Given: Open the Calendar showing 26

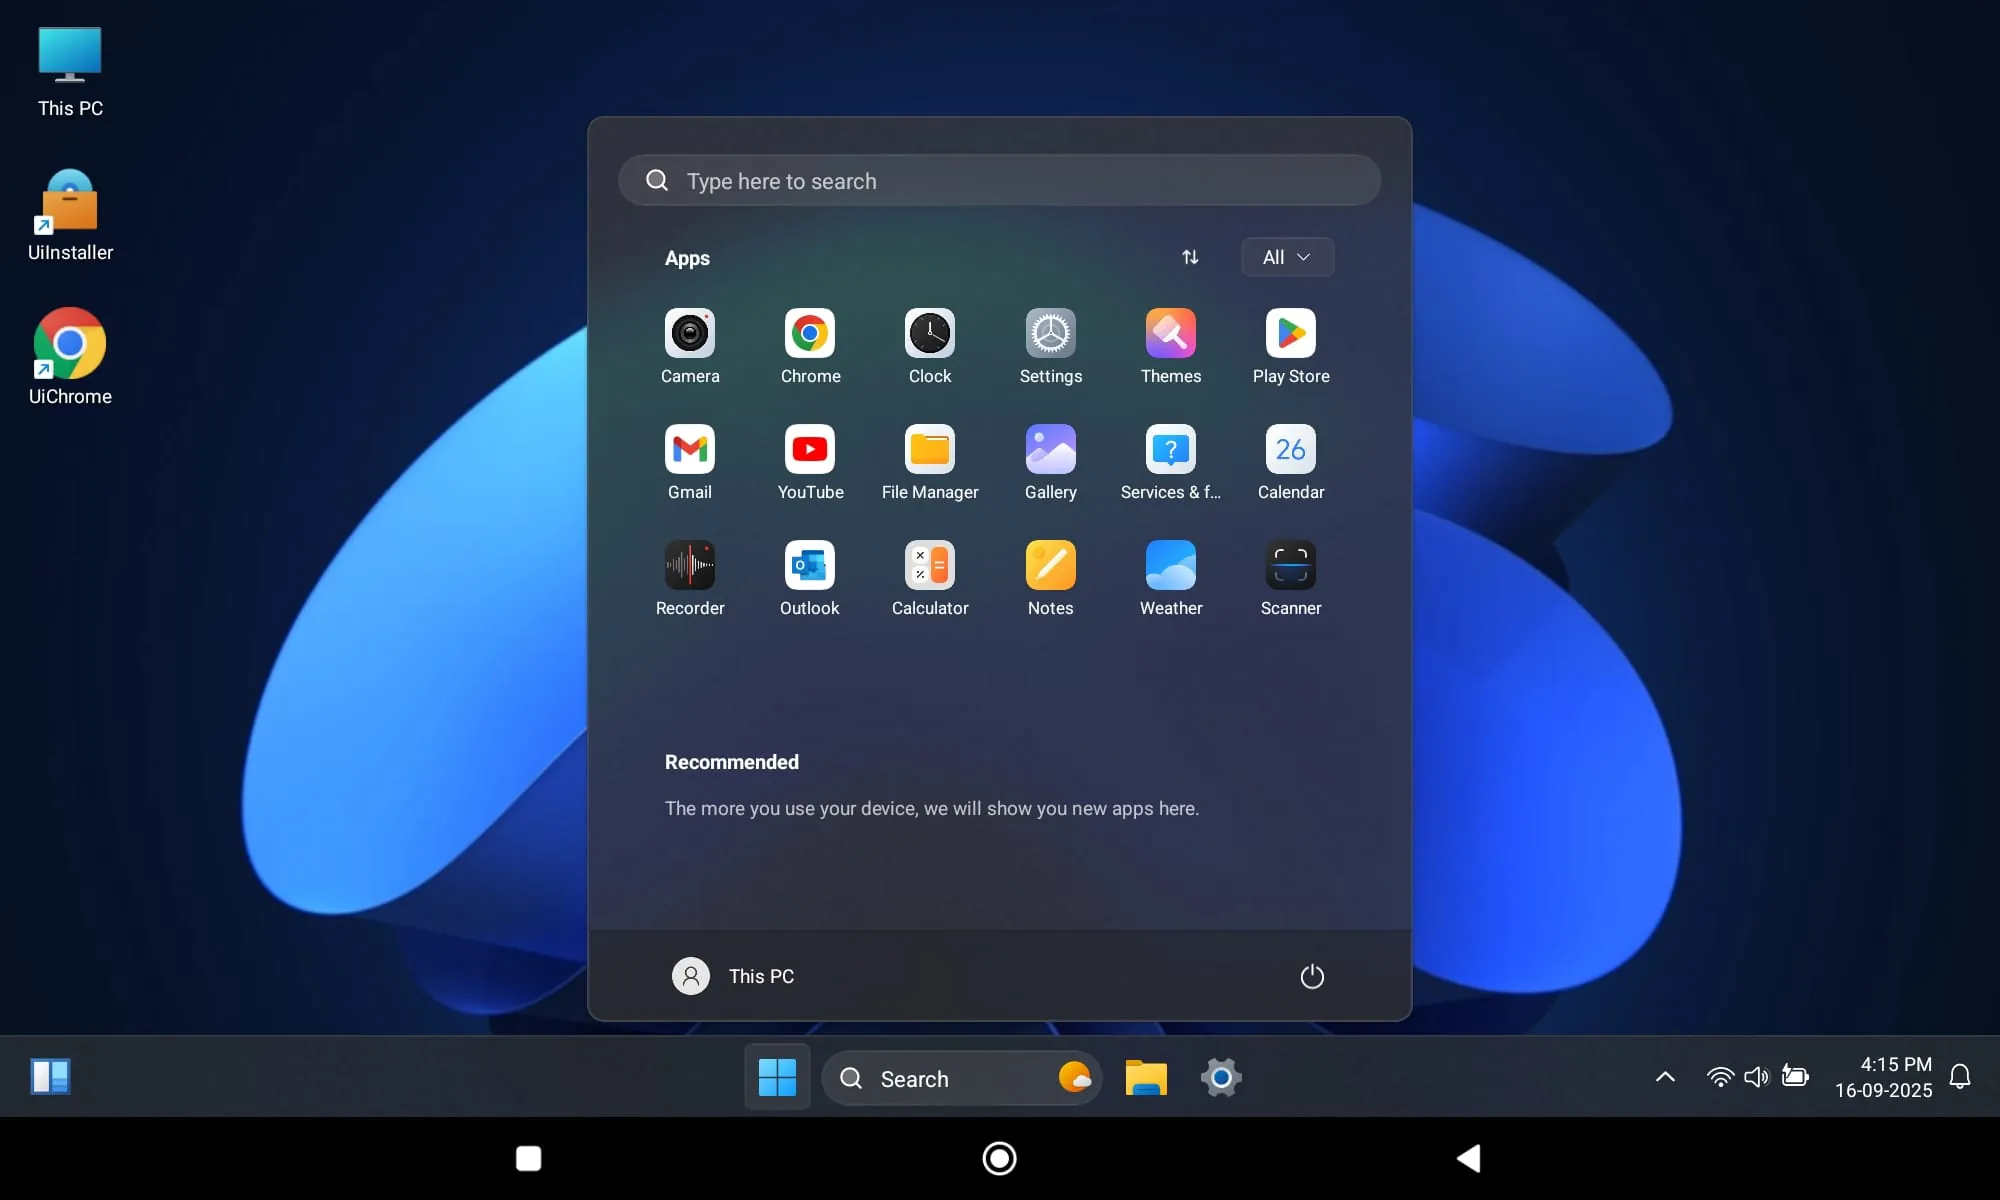Looking at the screenshot, I should tap(1290, 450).
